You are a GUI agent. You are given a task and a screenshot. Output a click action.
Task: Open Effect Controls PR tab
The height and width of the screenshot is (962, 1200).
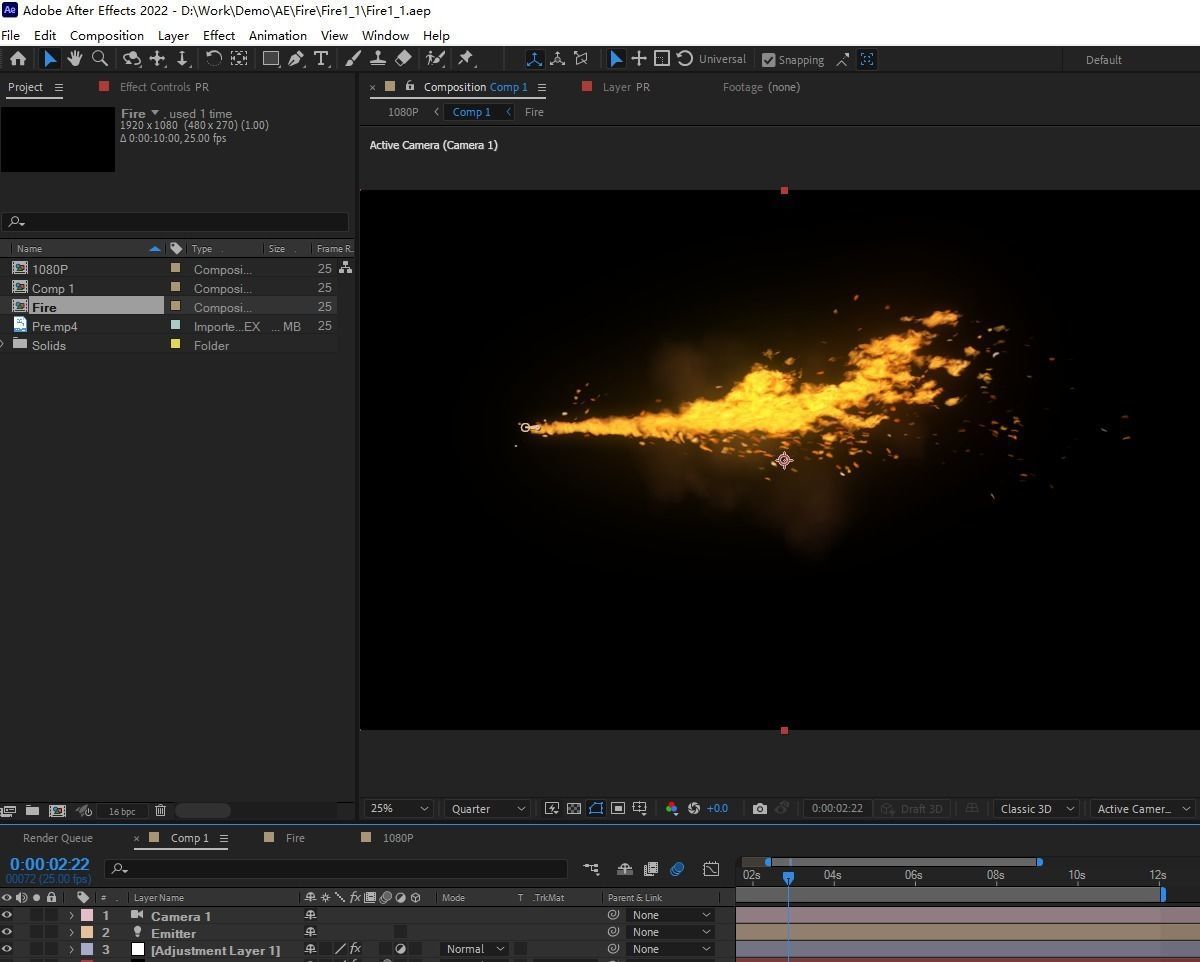pyautogui.click(x=164, y=87)
